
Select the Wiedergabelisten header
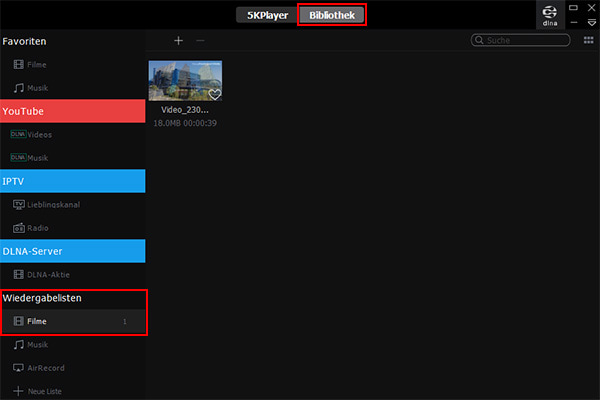[x=42, y=298]
